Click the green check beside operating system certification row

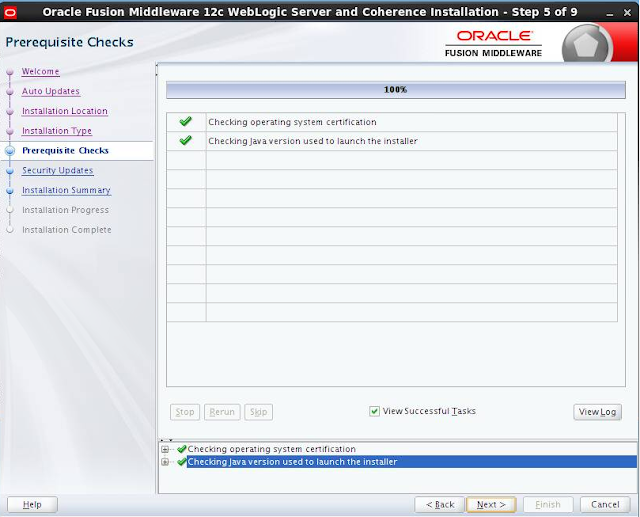(186, 121)
